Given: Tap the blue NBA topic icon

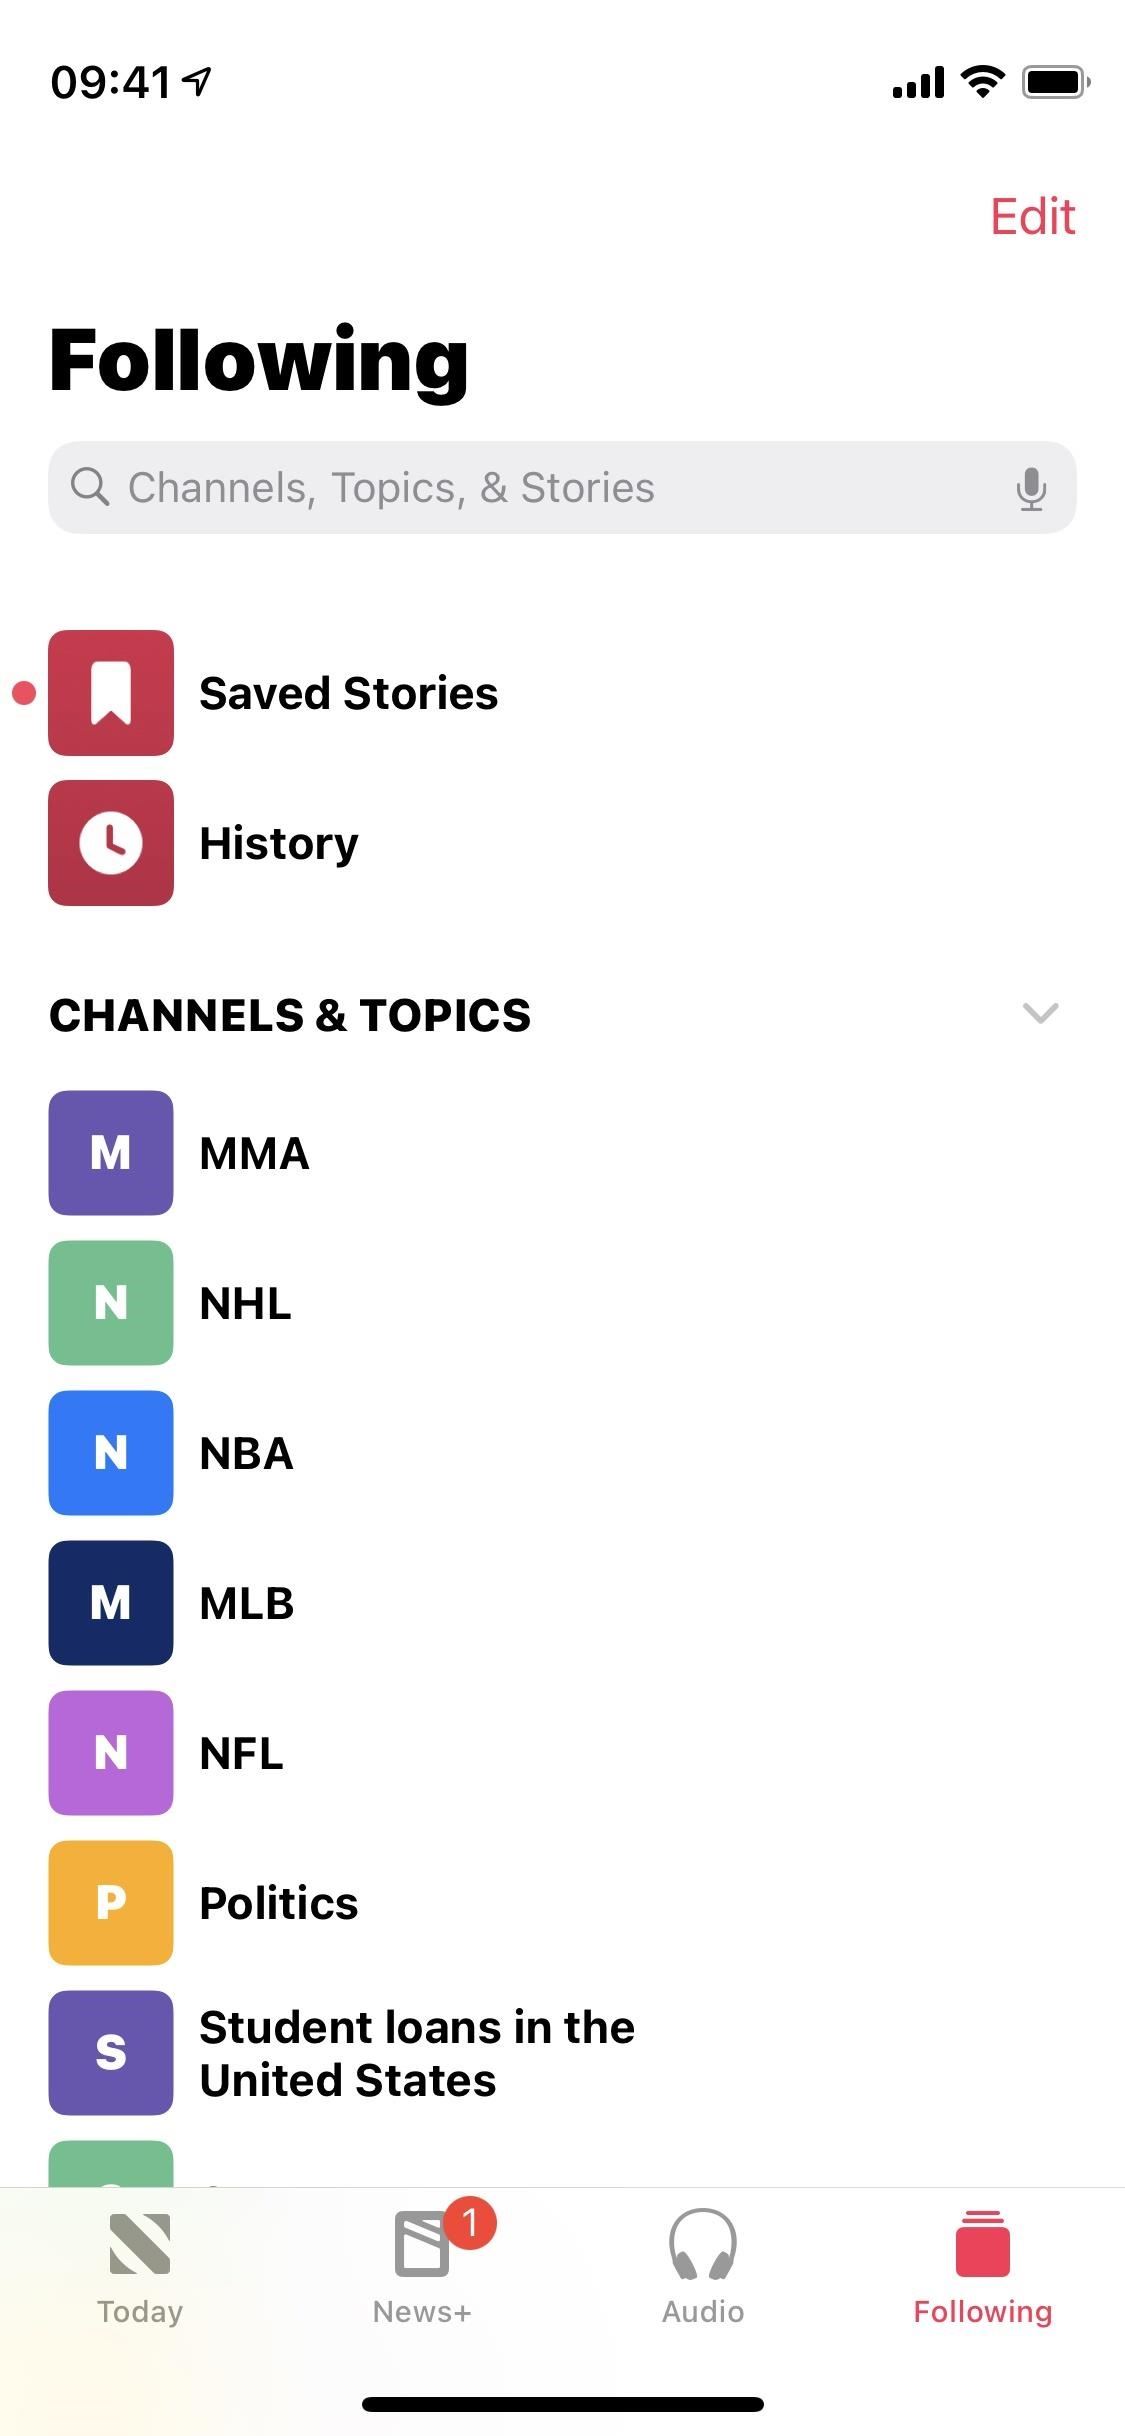Looking at the screenshot, I should click(111, 1453).
